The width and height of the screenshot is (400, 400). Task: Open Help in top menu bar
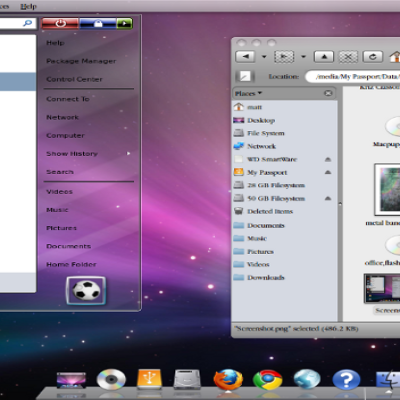click(28, 6)
